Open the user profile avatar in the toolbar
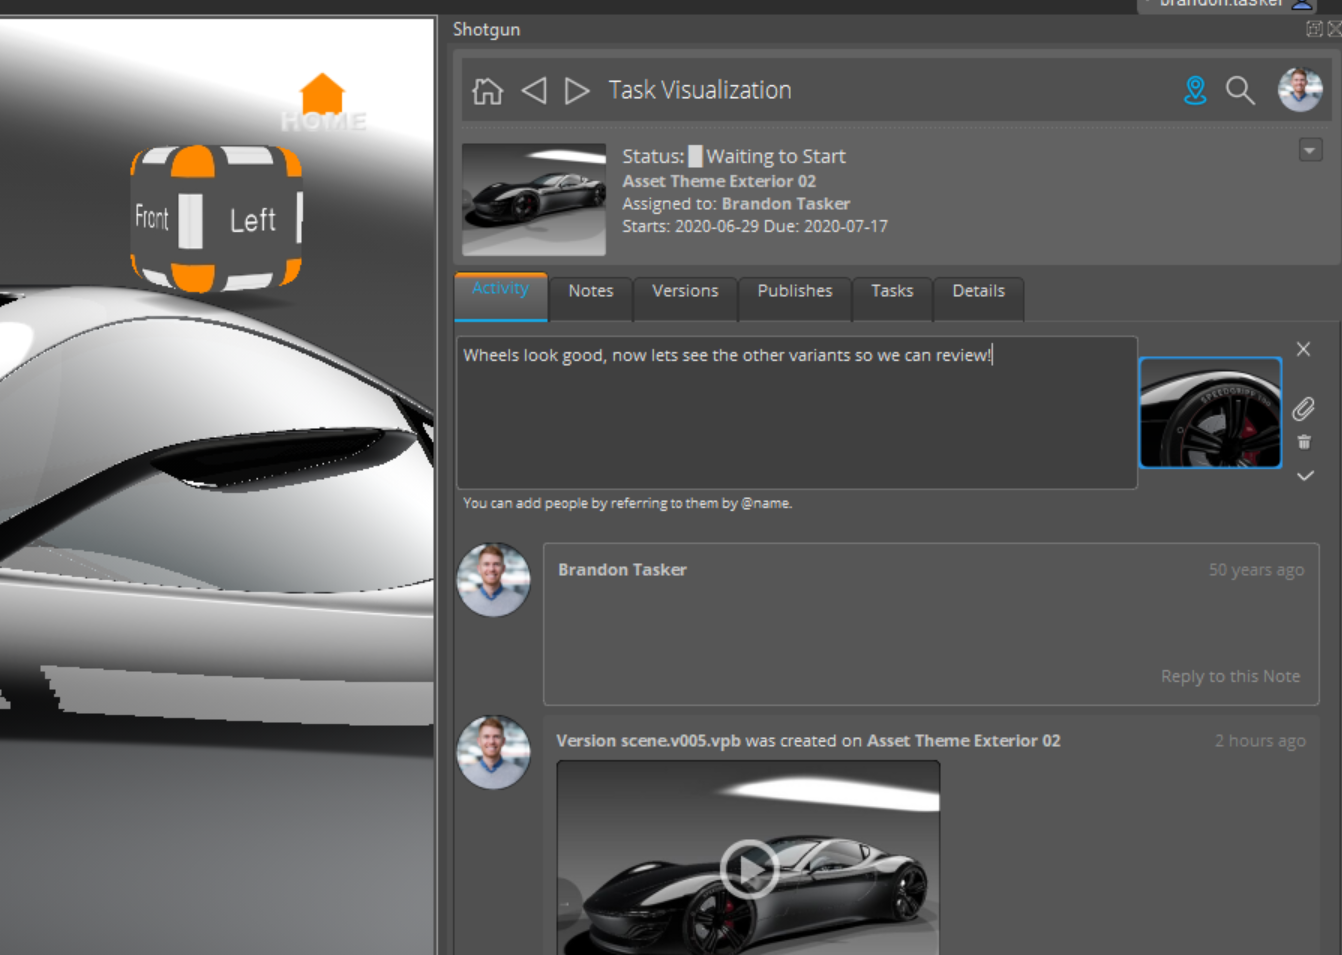Image resolution: width=1342 pixels, height=955 pixels. point(1299,90)
